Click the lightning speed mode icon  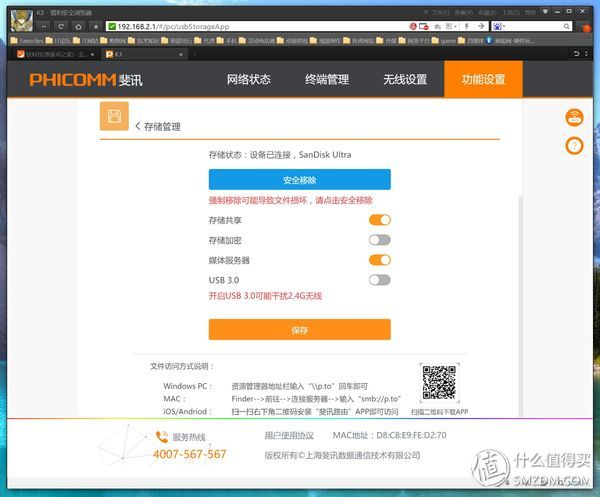point(467,26)
